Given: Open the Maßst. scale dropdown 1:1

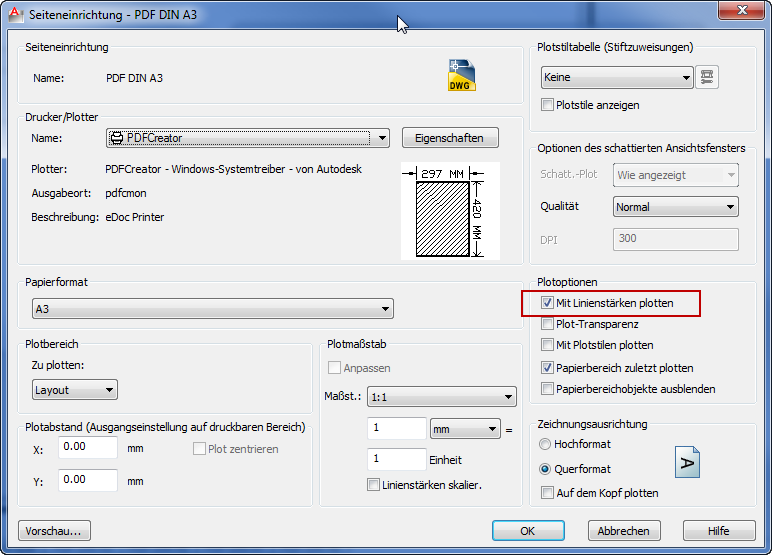Looking at the screenshot, I should [442, 397].
